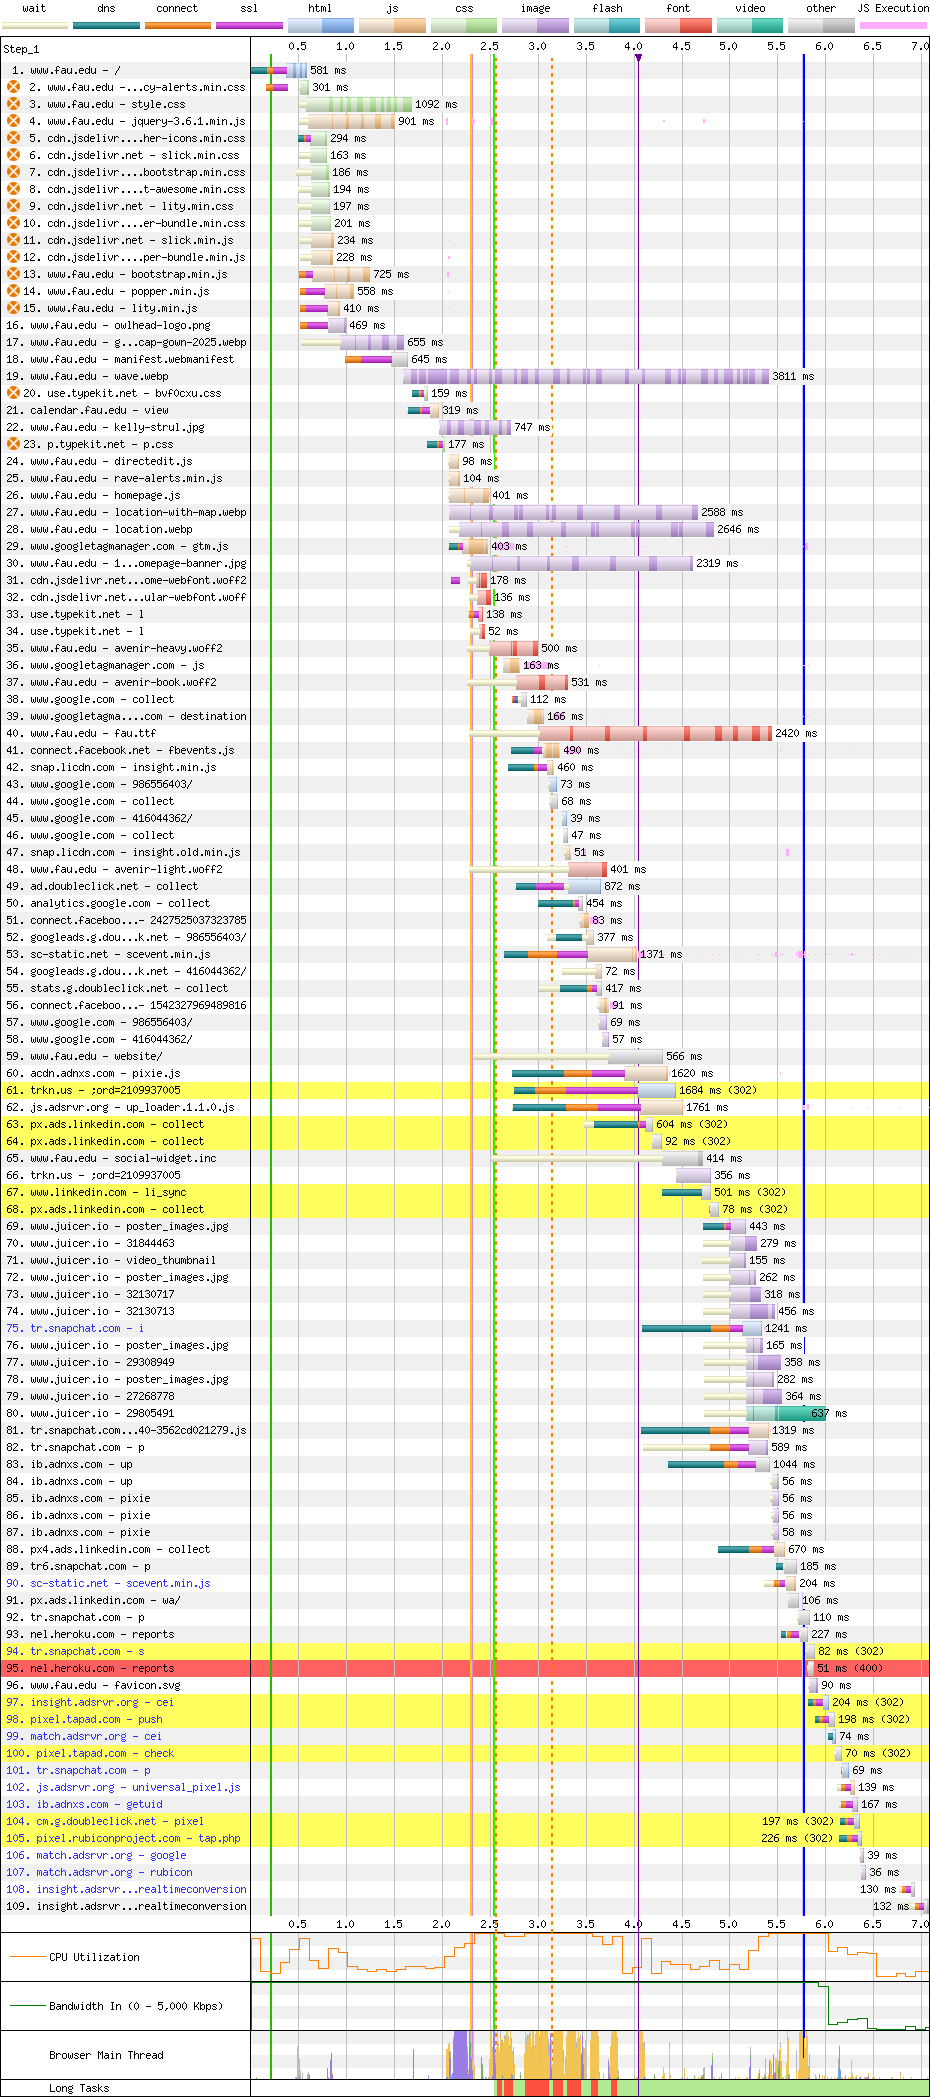
Task: Click the connect legend color swatch
Action: coord(178,25)
